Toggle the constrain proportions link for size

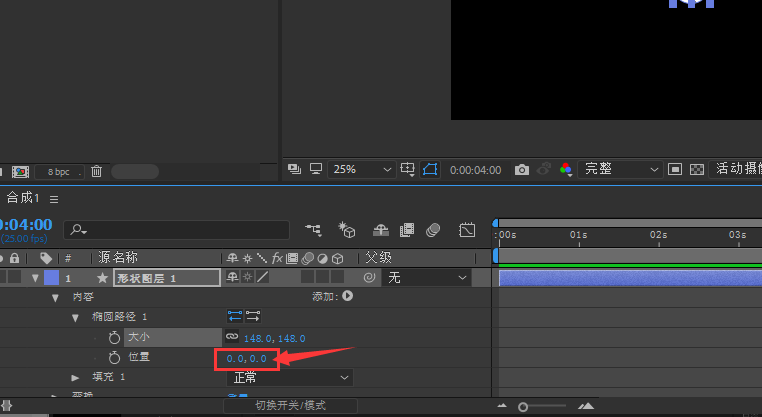click(x=232, y=338)
